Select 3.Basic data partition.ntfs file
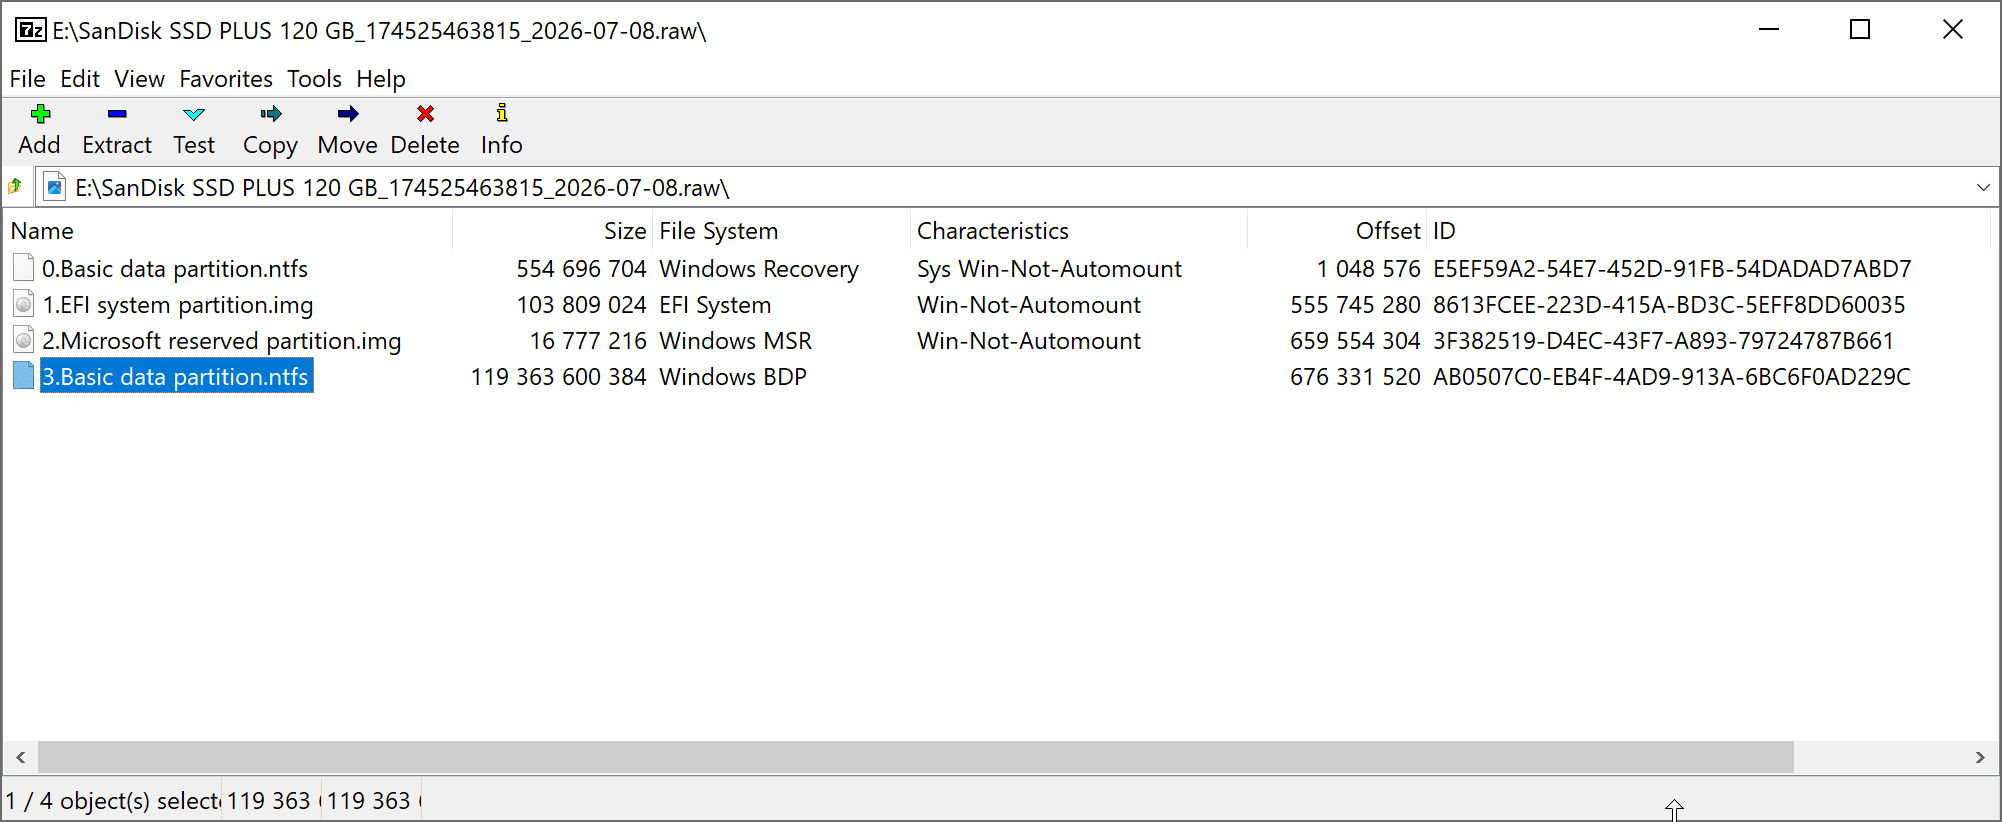Screen dimensions: 2002x822 click(176, 376)
